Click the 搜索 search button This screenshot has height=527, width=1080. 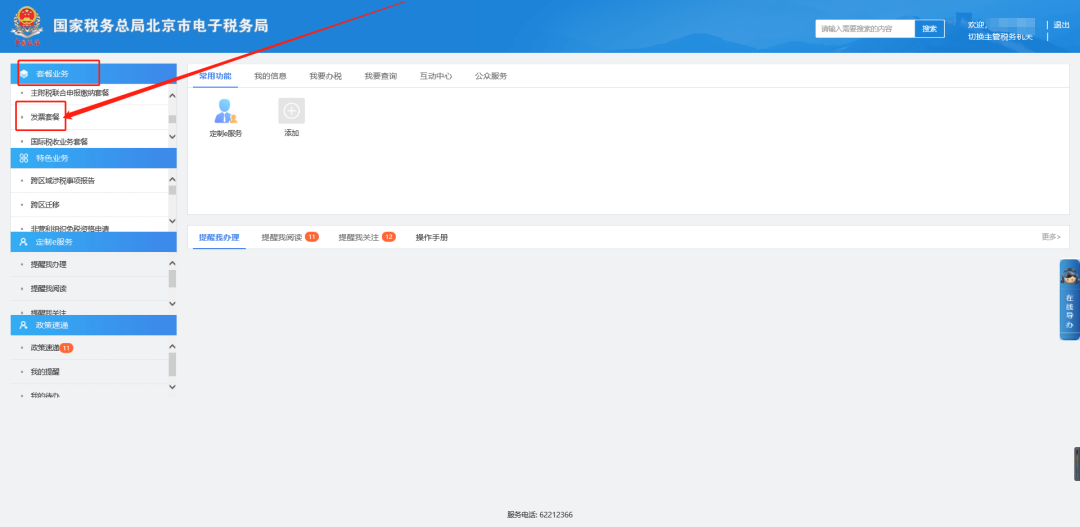(x=929, y=28)
